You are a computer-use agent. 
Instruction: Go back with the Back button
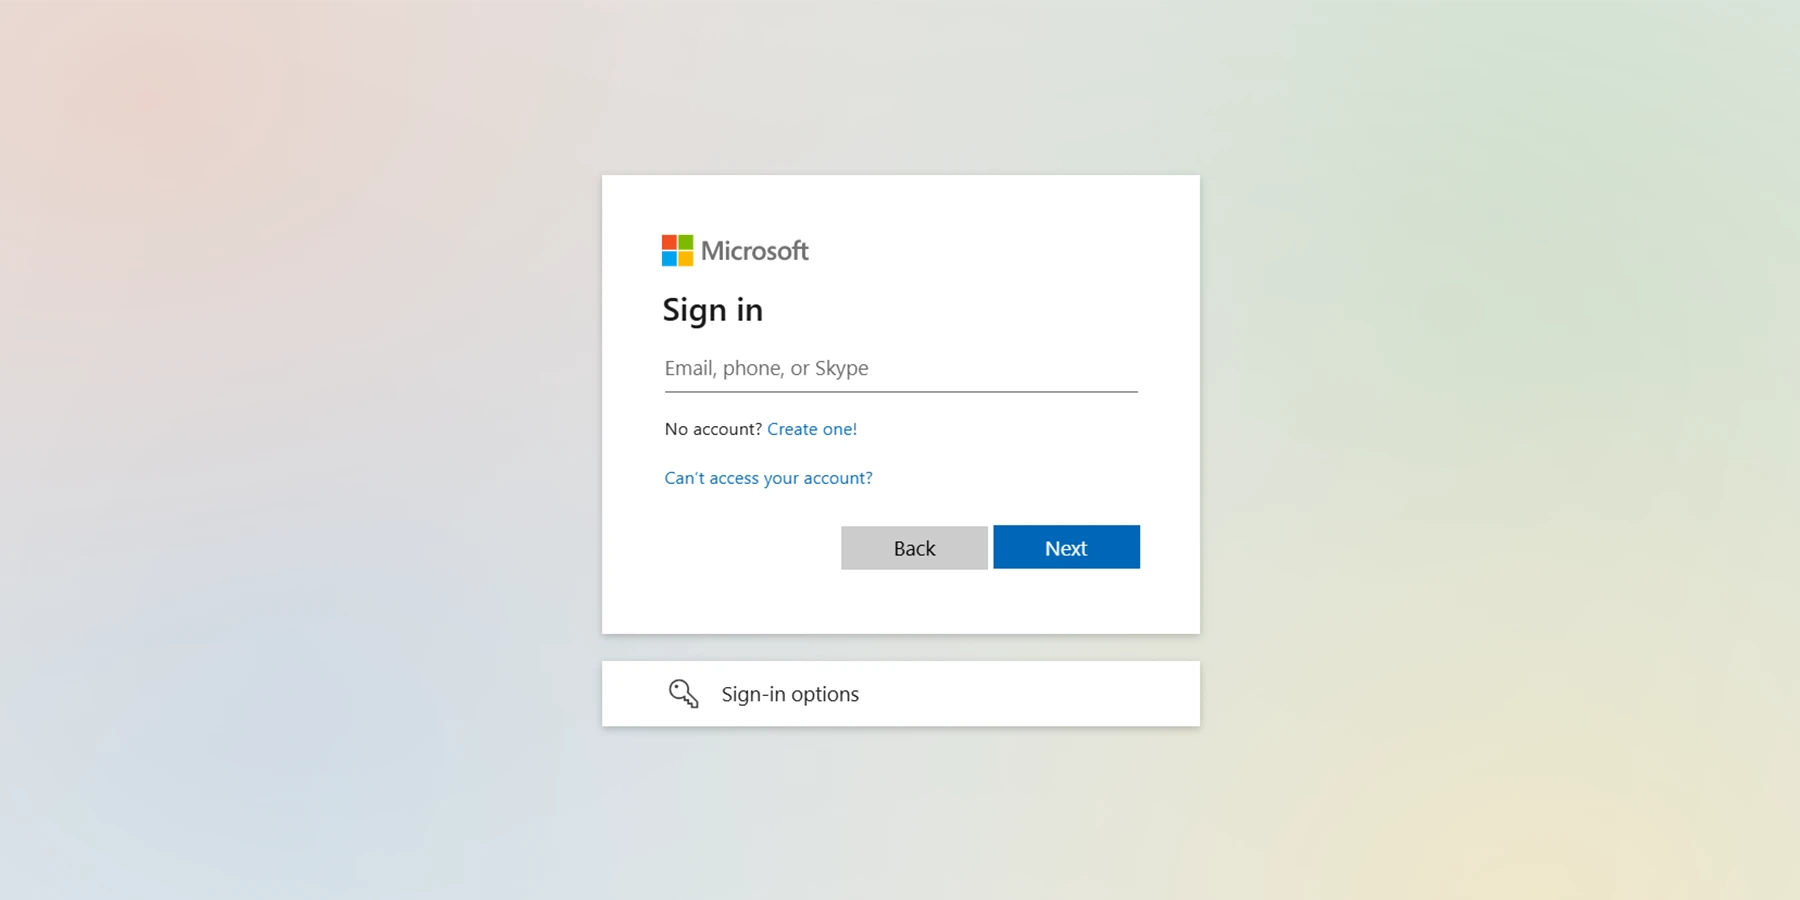pos(914,548)
